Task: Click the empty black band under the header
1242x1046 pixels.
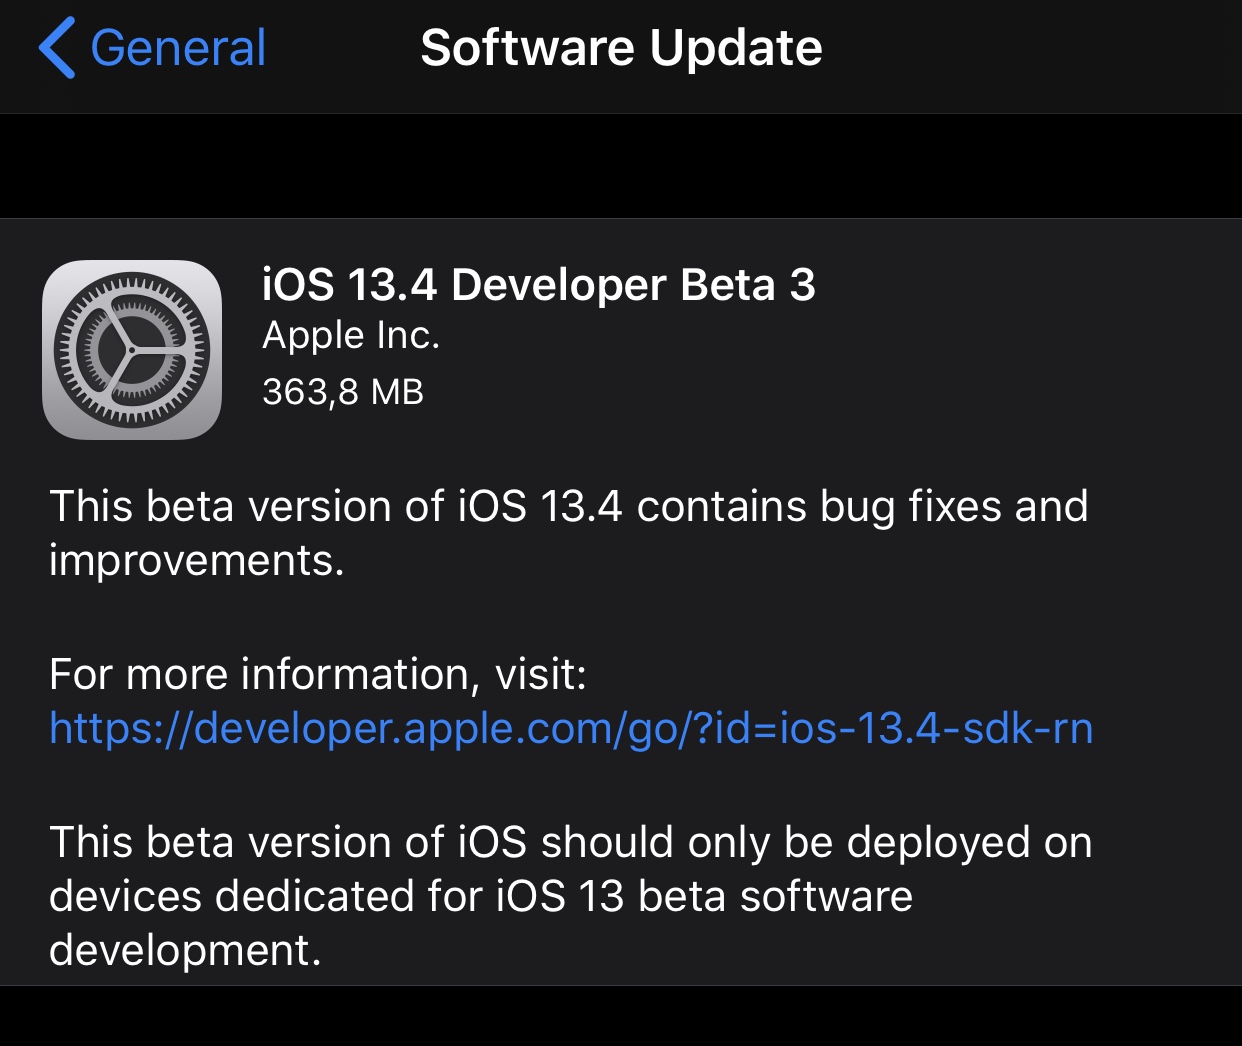Action: pos(621,166)
